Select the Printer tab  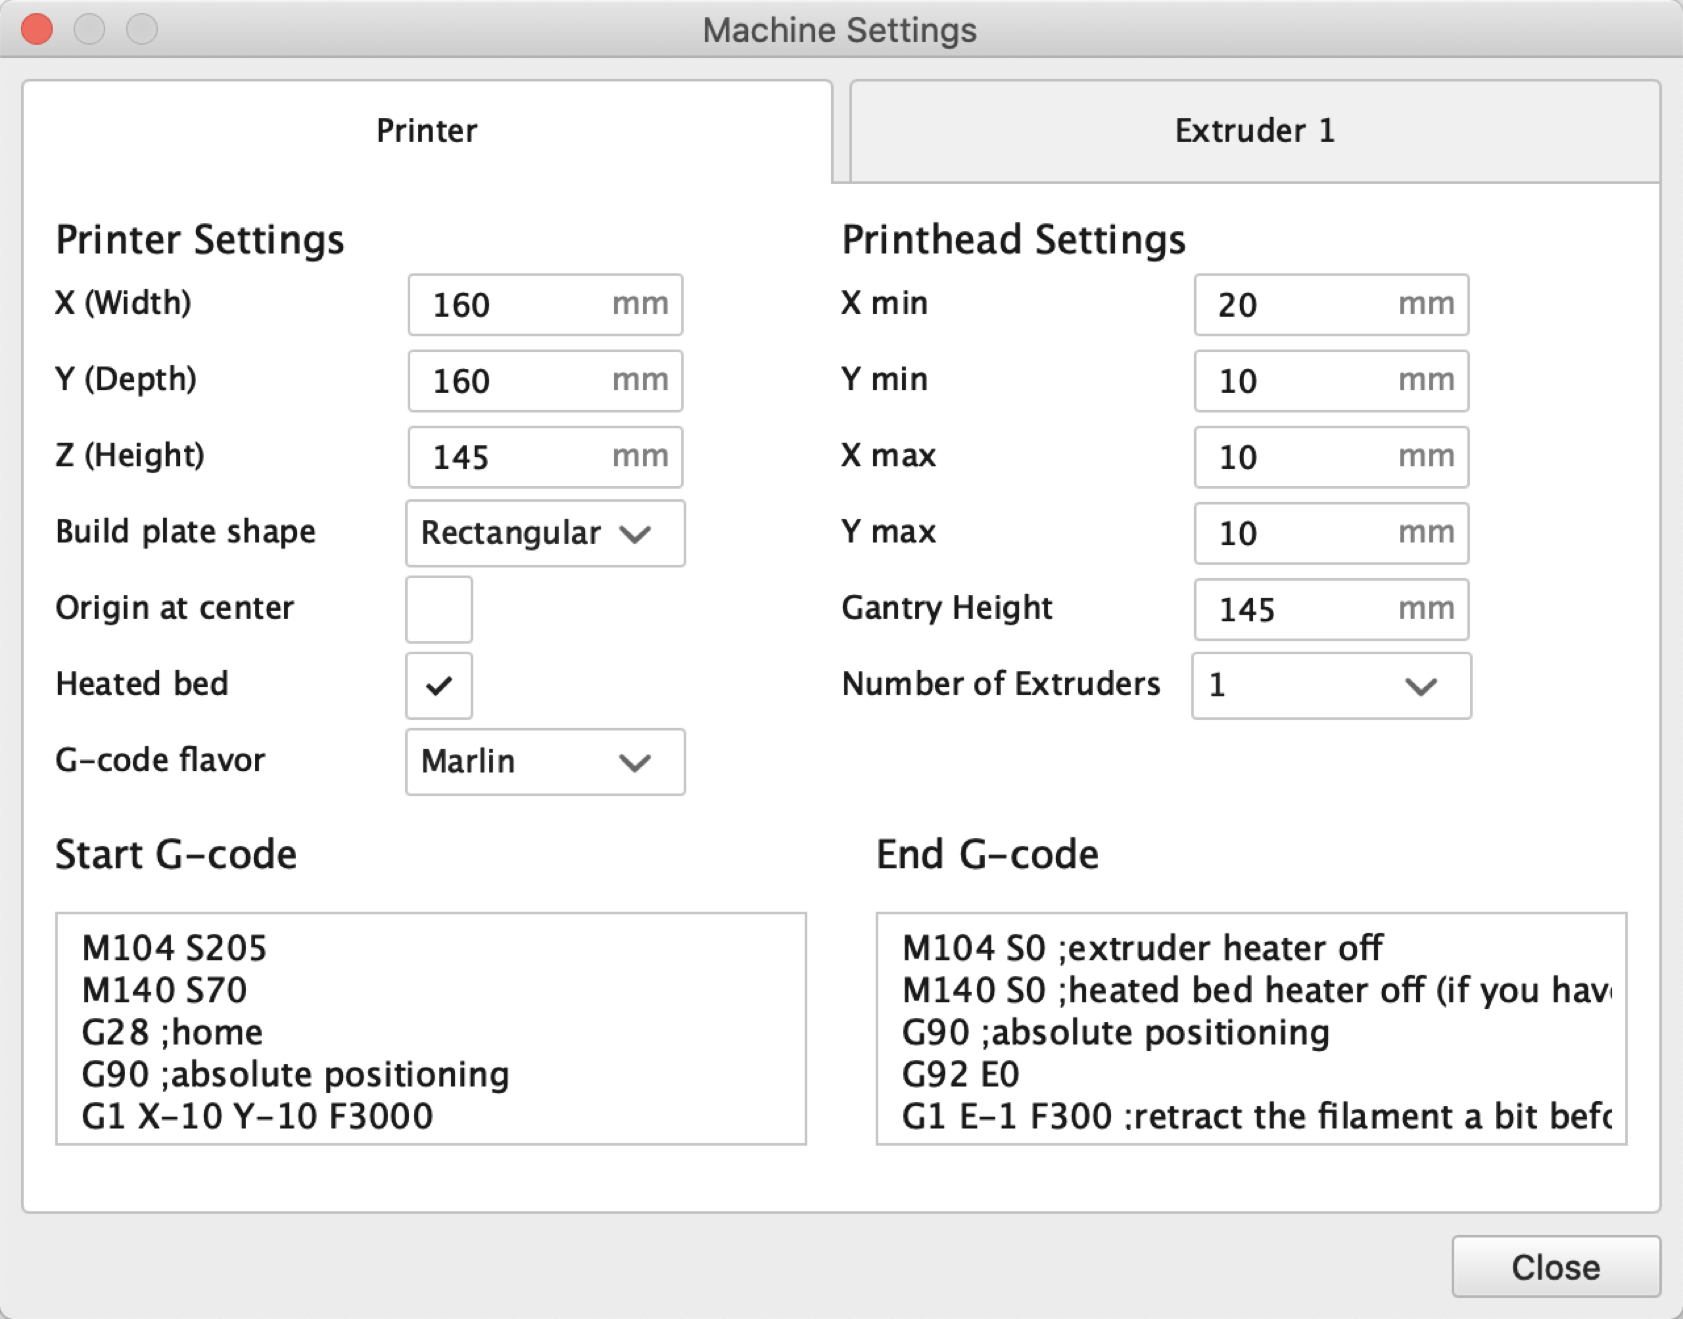coord(427,131)
